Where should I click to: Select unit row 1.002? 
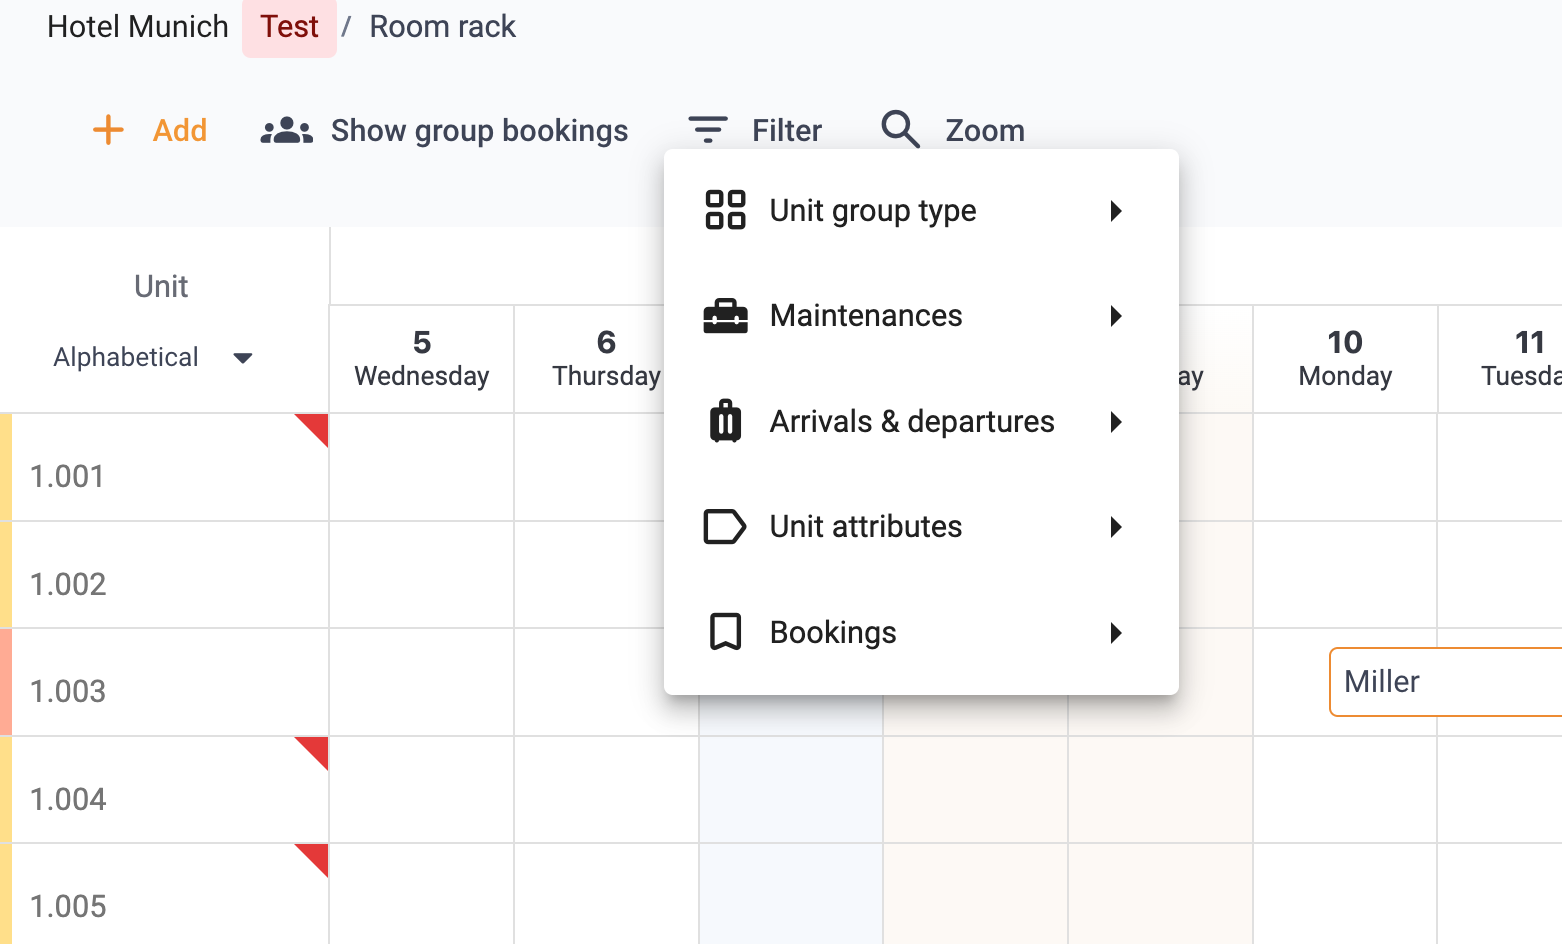164,575
